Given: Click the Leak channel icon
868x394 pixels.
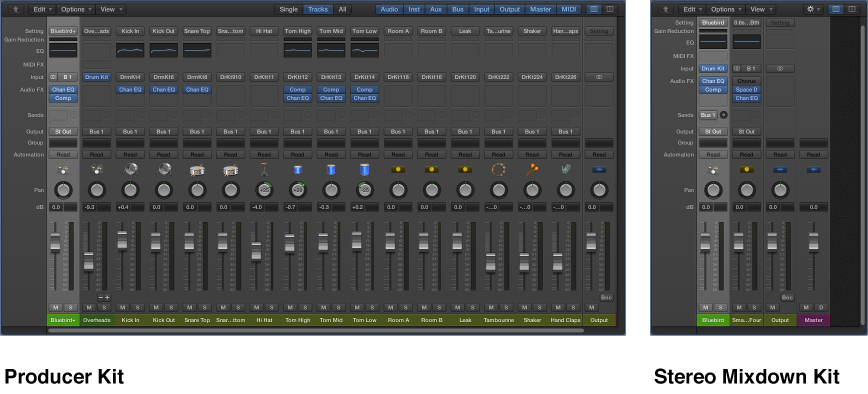Looking at the screenshot, I should pyautogui.click(x=464, y=169).
